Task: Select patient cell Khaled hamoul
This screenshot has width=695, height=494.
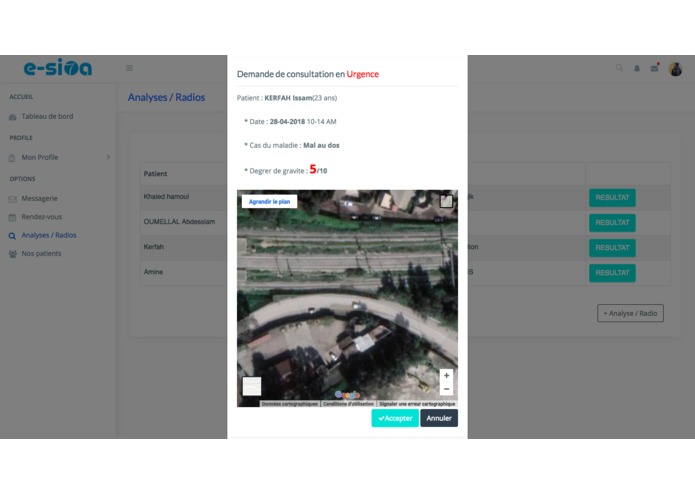Action: 166,197
